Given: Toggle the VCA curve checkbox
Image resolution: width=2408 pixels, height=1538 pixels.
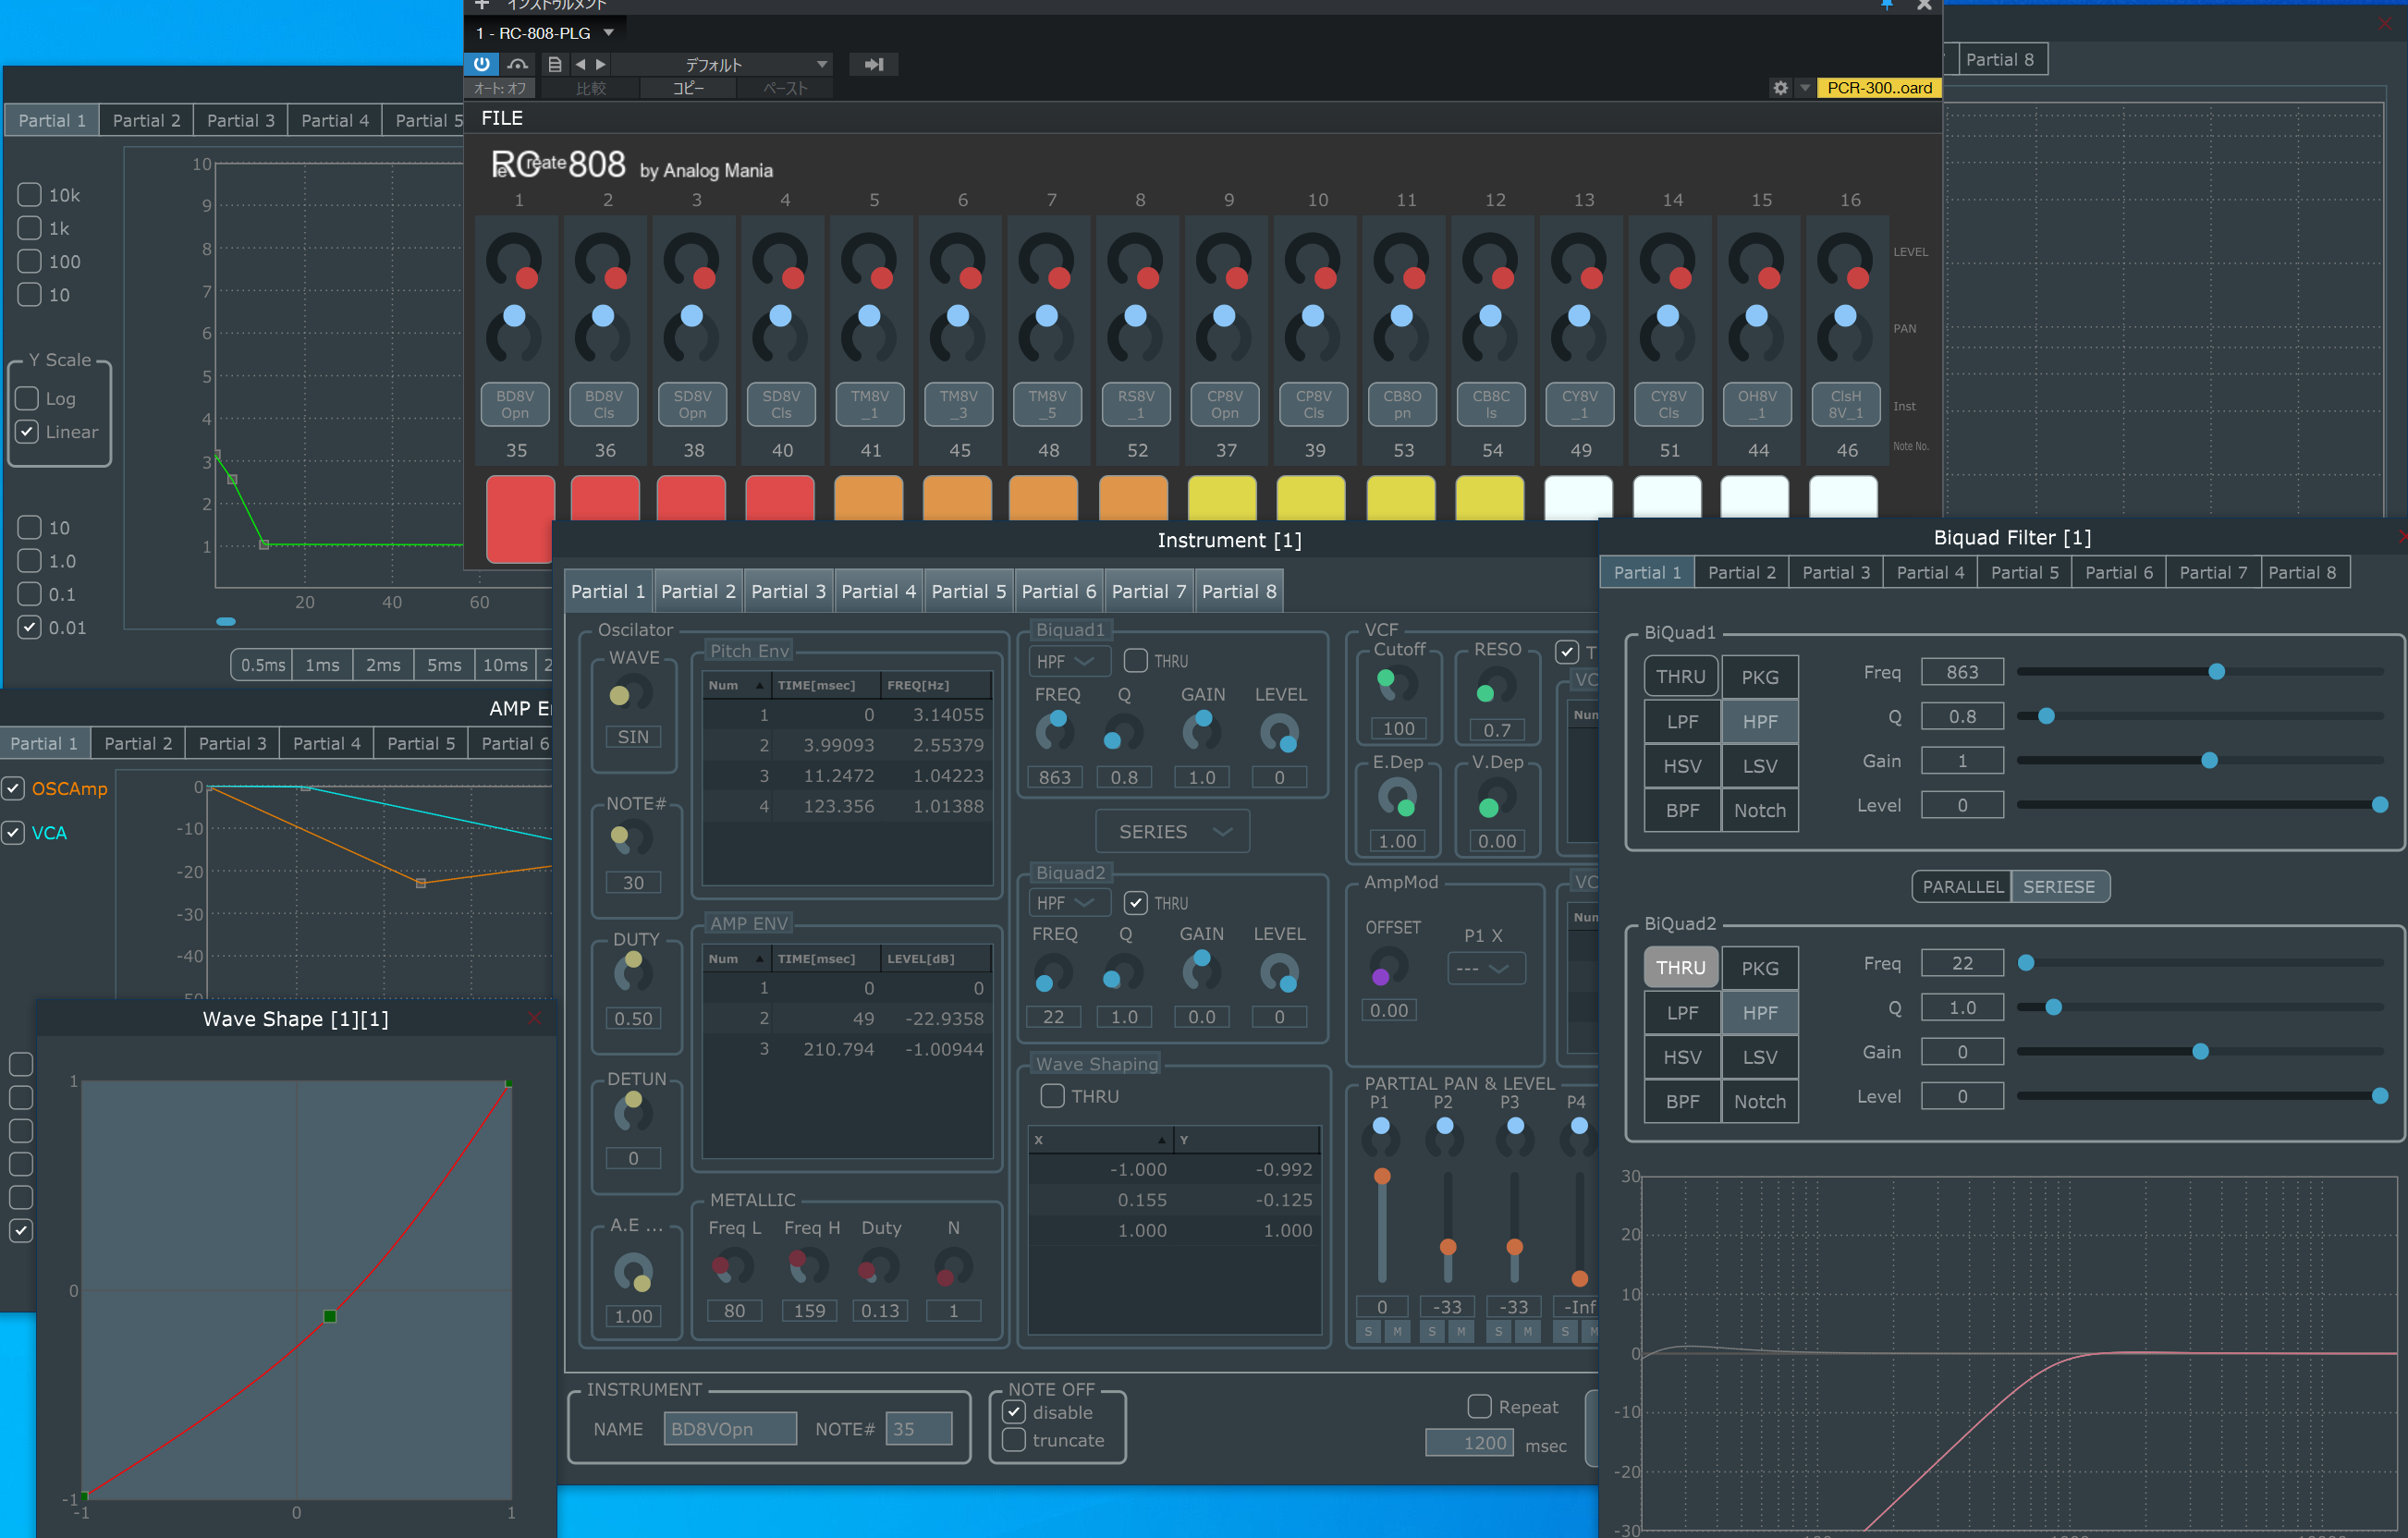Looking at the screenshot, I should click(13, 832).
